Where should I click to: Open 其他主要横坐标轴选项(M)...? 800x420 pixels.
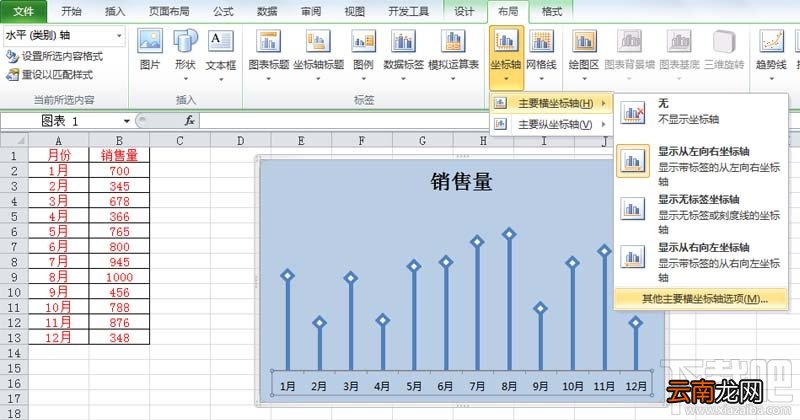coord(700,299)
